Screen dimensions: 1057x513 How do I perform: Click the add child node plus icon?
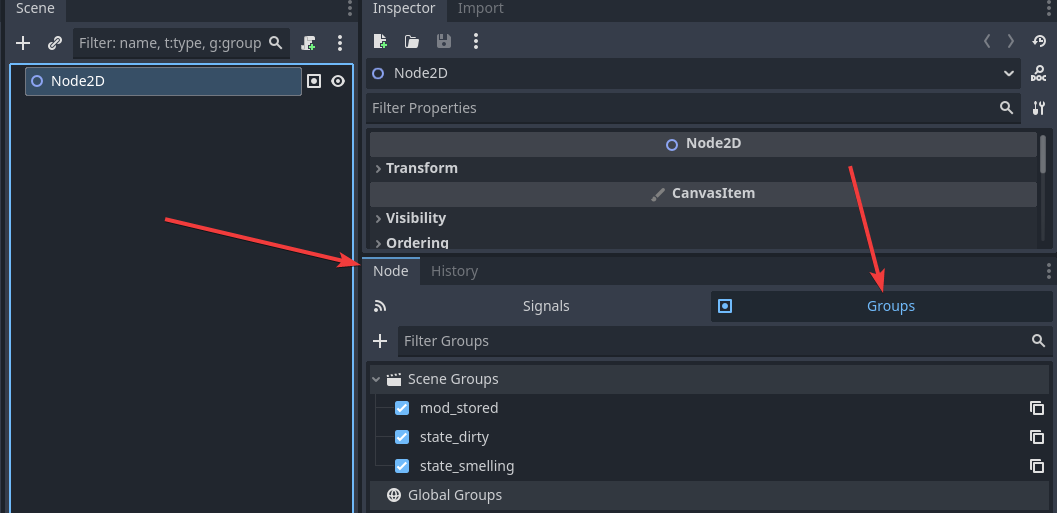pyautogui.click(x=24, y=43)
